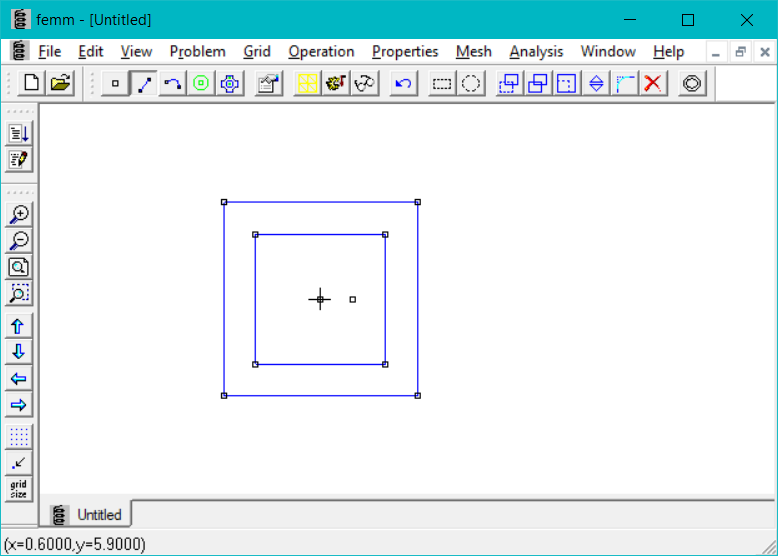Click the grid size button
778x556 pixels.
[19, 489]
